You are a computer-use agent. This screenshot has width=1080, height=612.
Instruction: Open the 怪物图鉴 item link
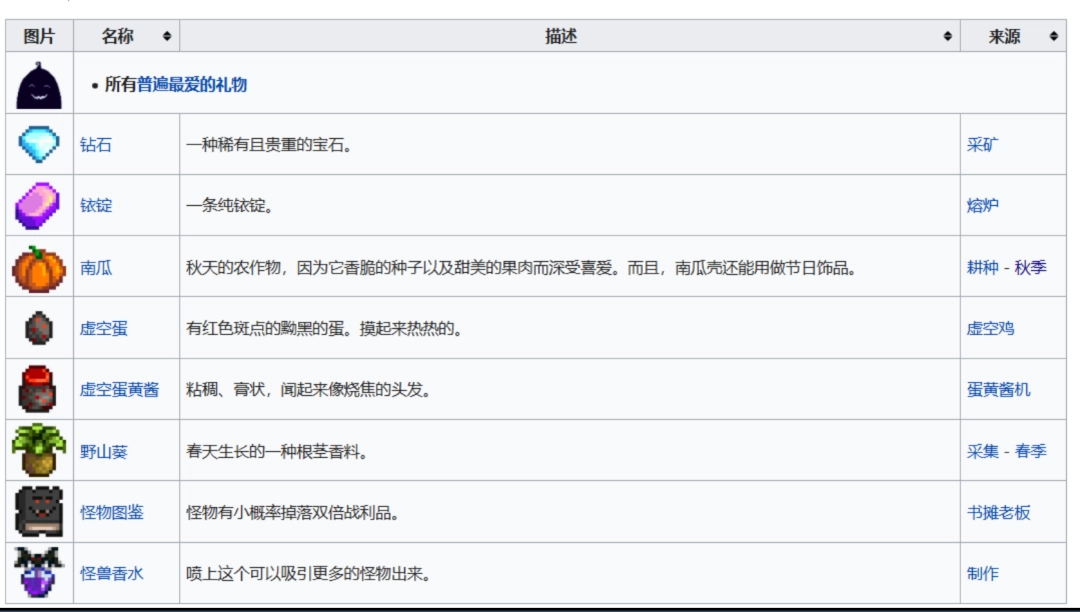click(x=112, y=512)
